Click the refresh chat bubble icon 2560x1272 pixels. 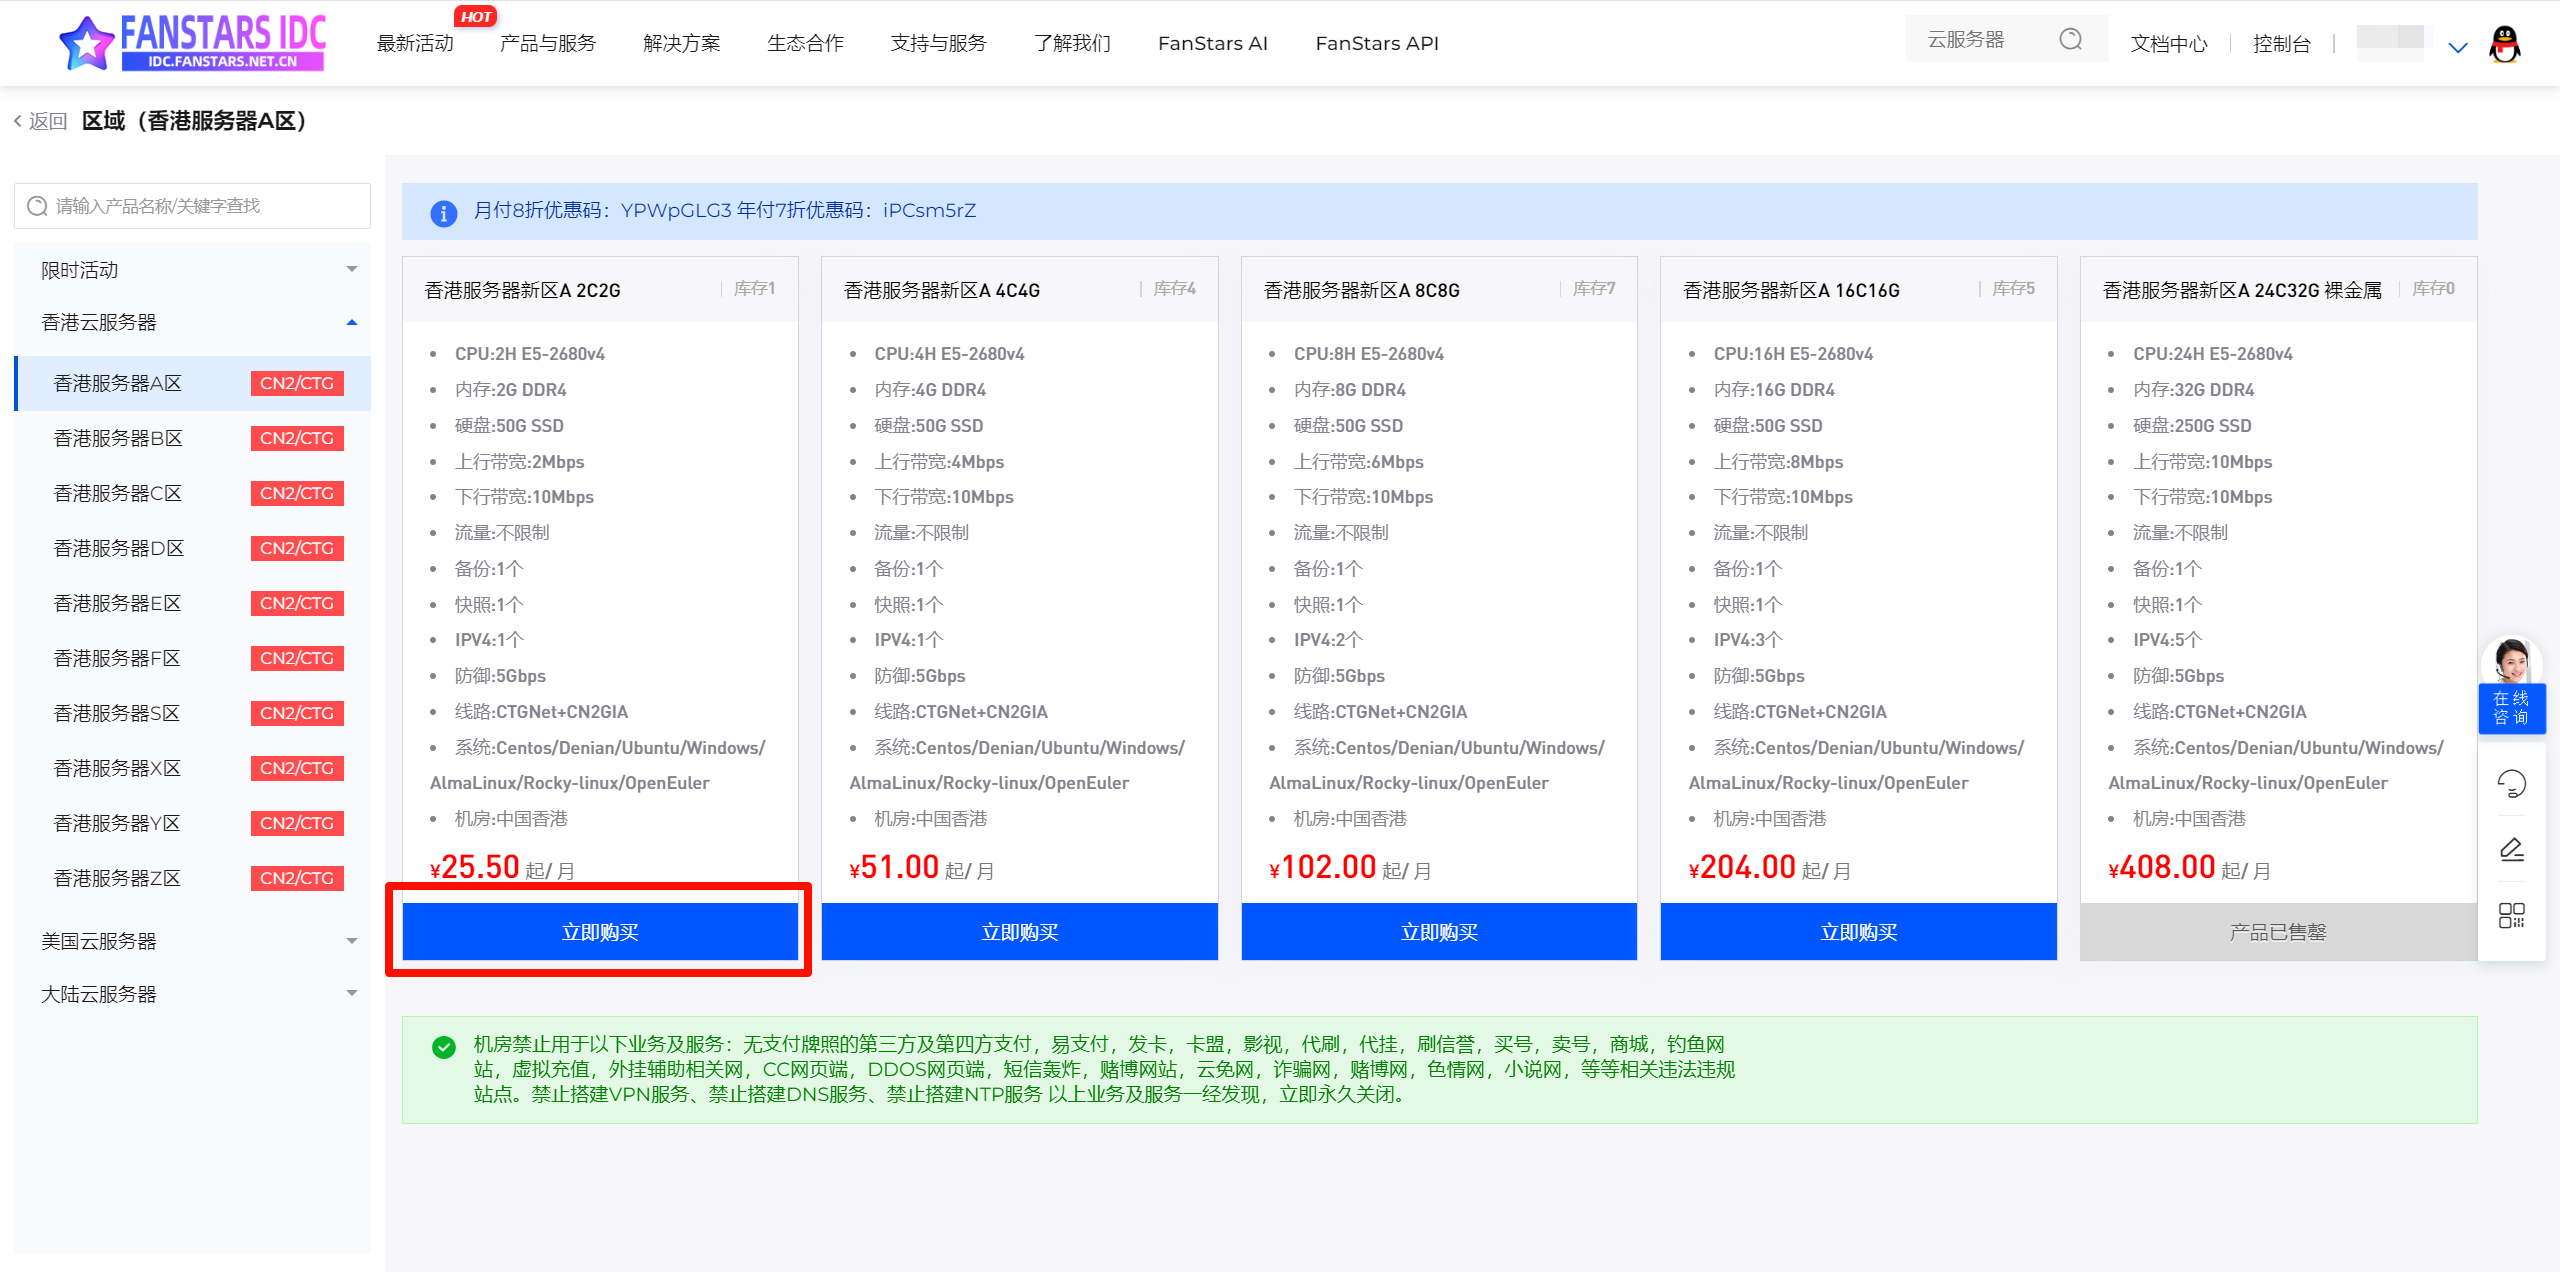(x=2511, y=783)
